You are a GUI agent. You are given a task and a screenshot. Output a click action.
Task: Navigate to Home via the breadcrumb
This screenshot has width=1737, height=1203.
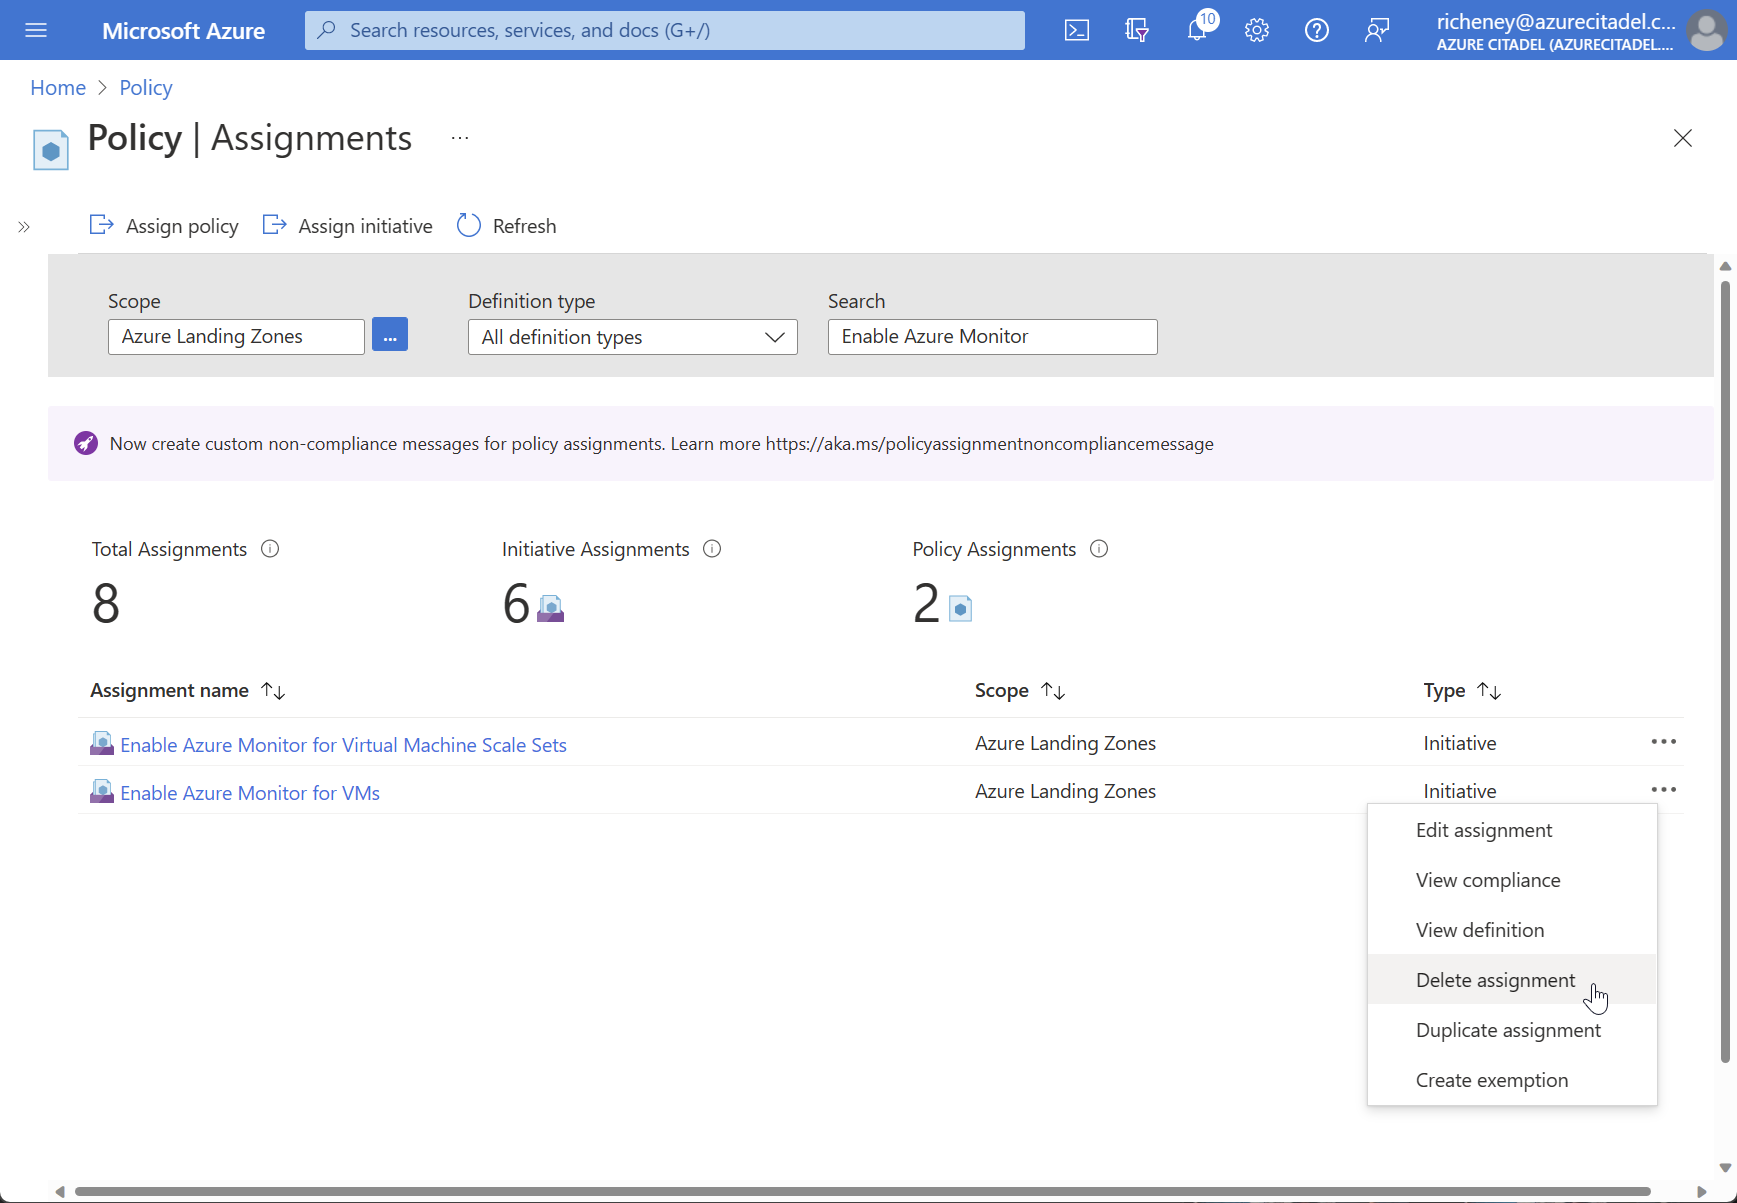point(57,88)
